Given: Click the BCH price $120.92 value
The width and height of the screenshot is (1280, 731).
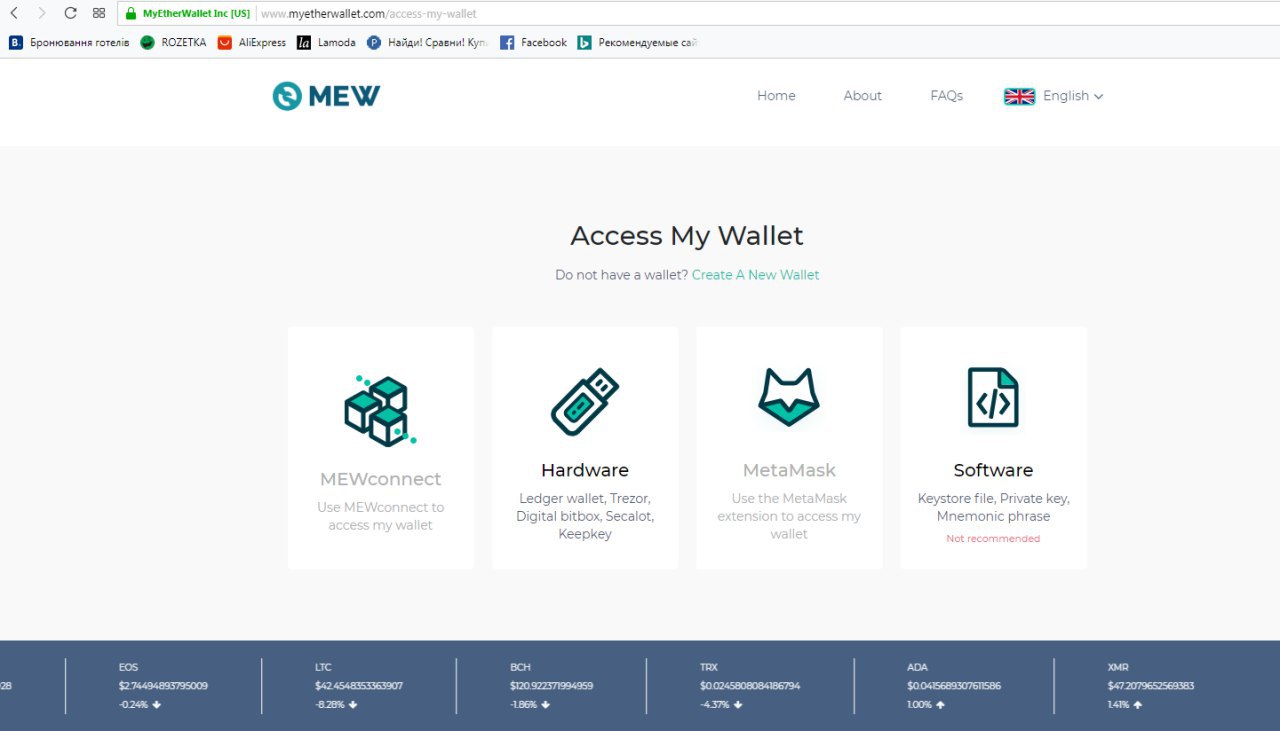Looking at the screenshot, I should 551,686.
